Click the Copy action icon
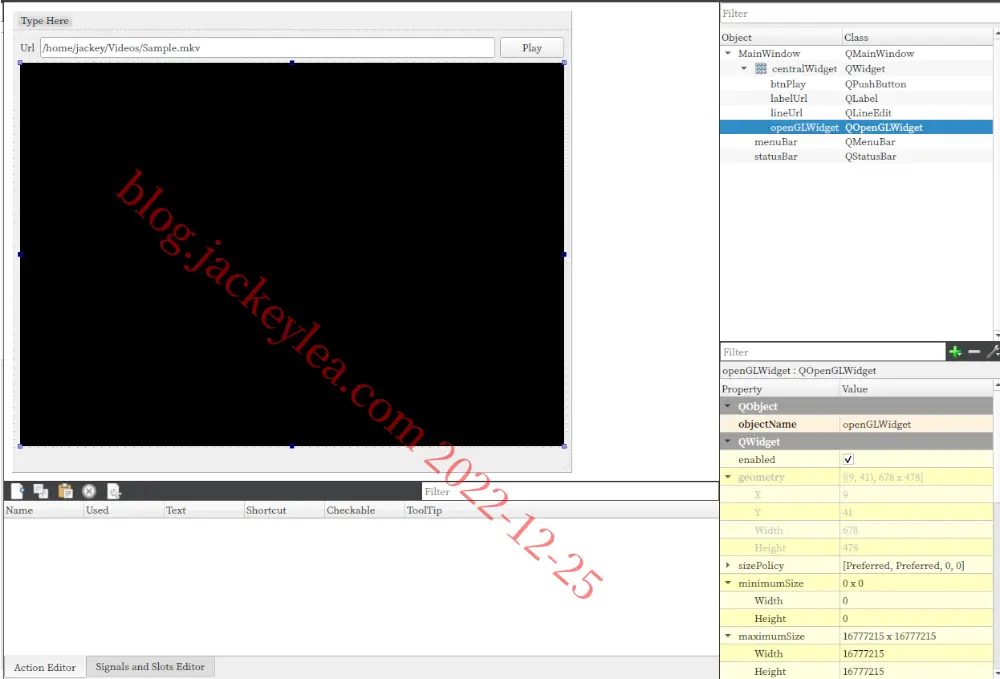1000x679 pixels. (x=41, y=491)
